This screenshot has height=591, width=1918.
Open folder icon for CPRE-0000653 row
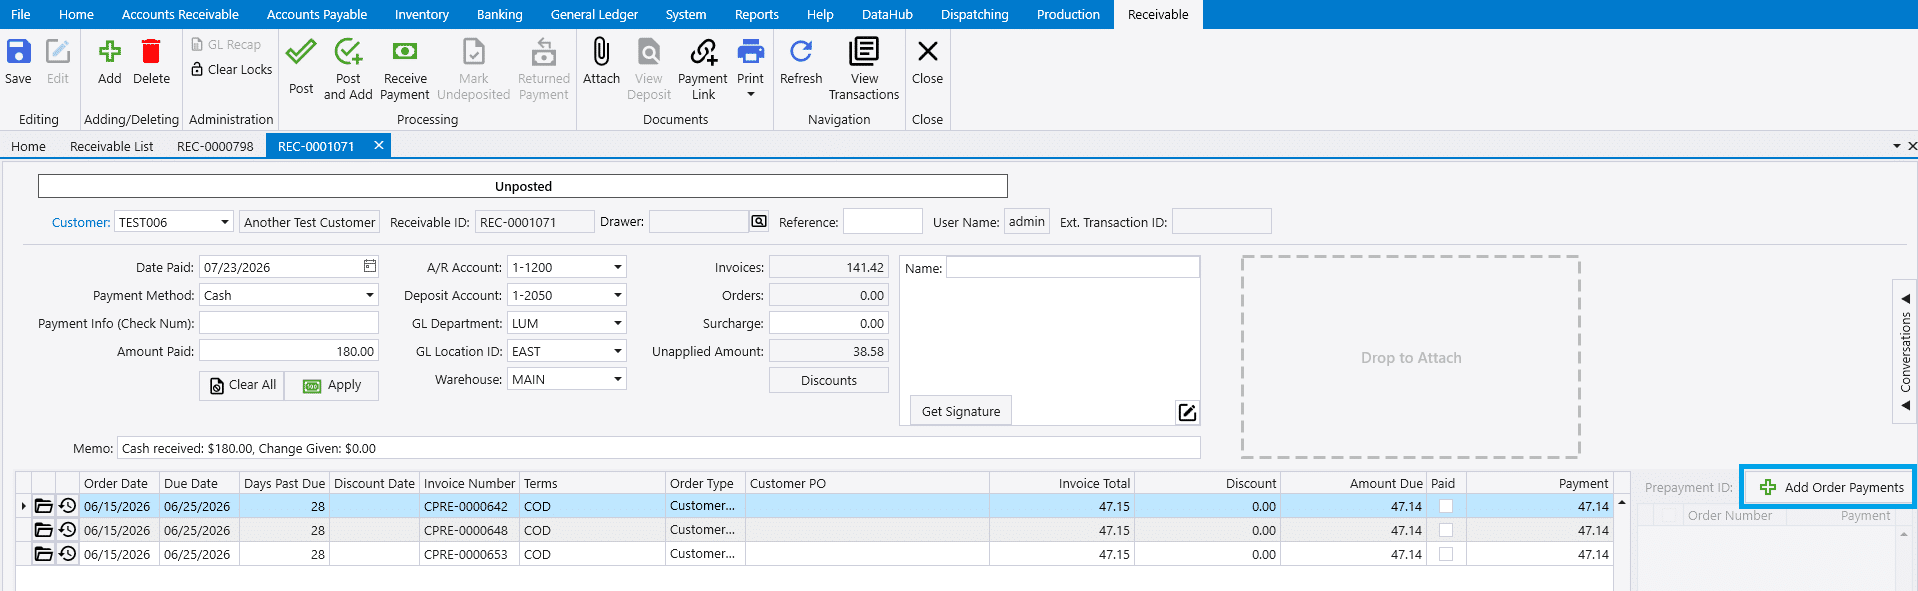(x=44, y=554)
